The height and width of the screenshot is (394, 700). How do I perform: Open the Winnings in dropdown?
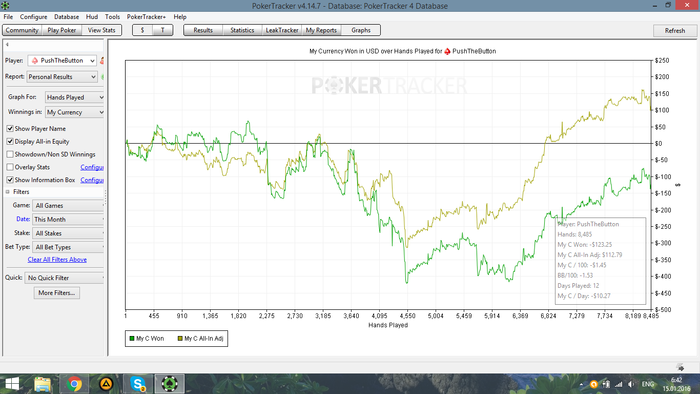click(75, 112)
